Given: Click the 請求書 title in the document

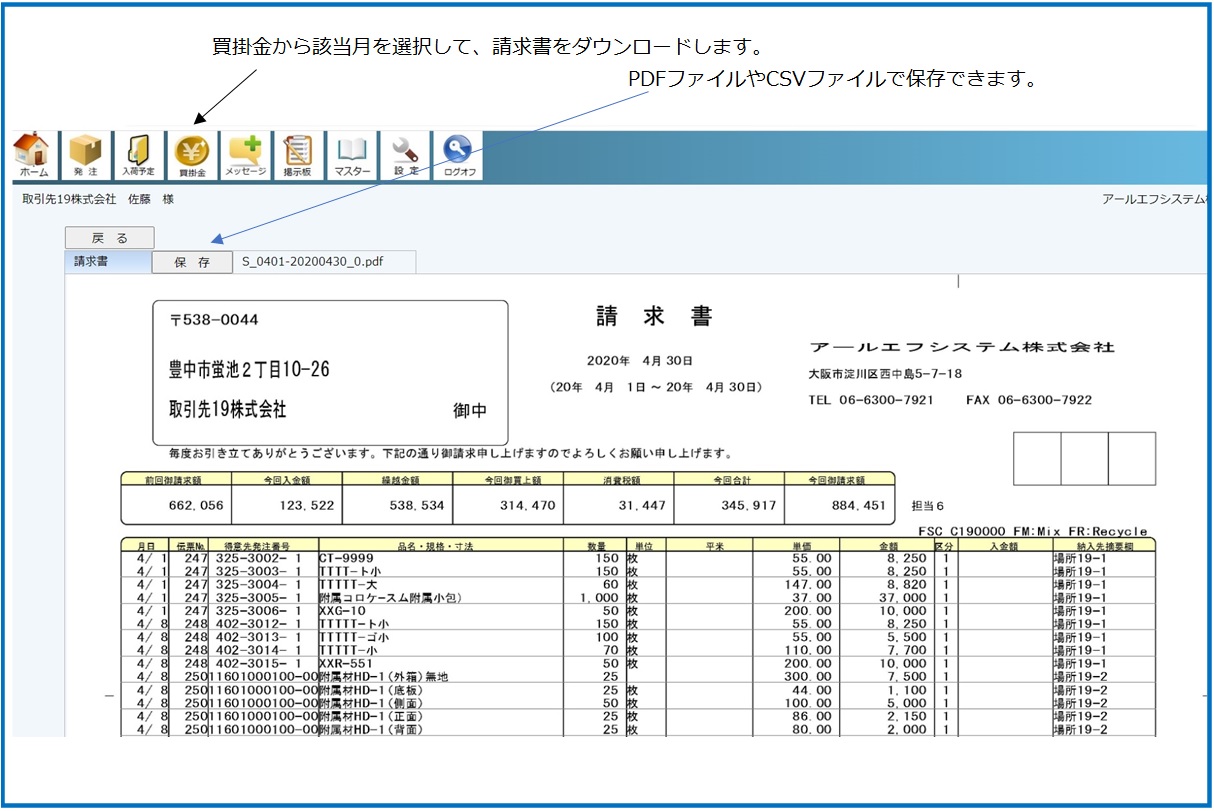Looking at the screenshot, I should (653, 317).
